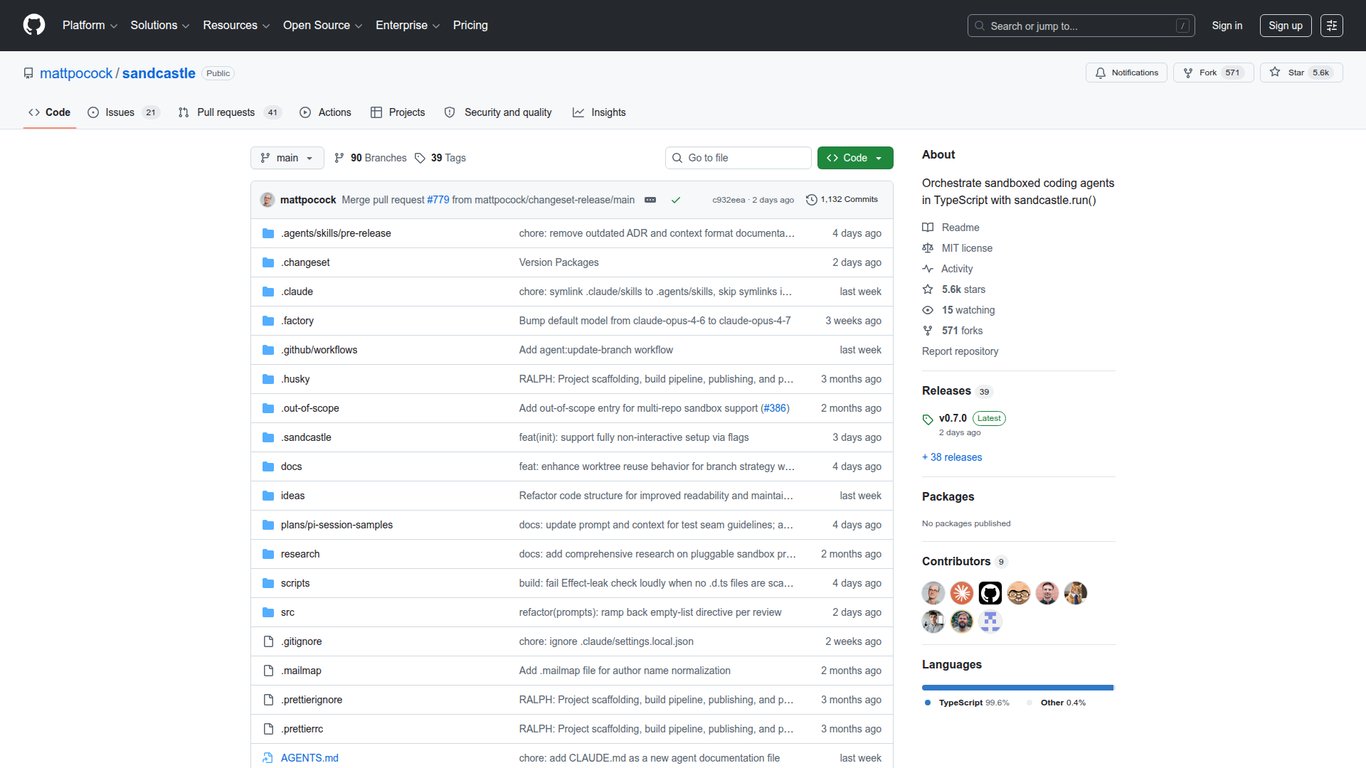This screenshot has height=768, width=1366.
Task: Open the 1,132 Commits history link
Action: pos(842,200)
